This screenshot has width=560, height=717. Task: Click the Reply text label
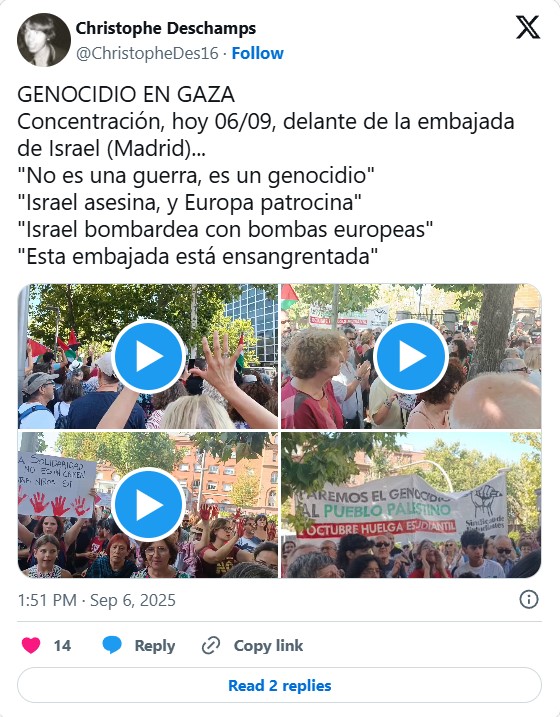(x=155, y=646)
